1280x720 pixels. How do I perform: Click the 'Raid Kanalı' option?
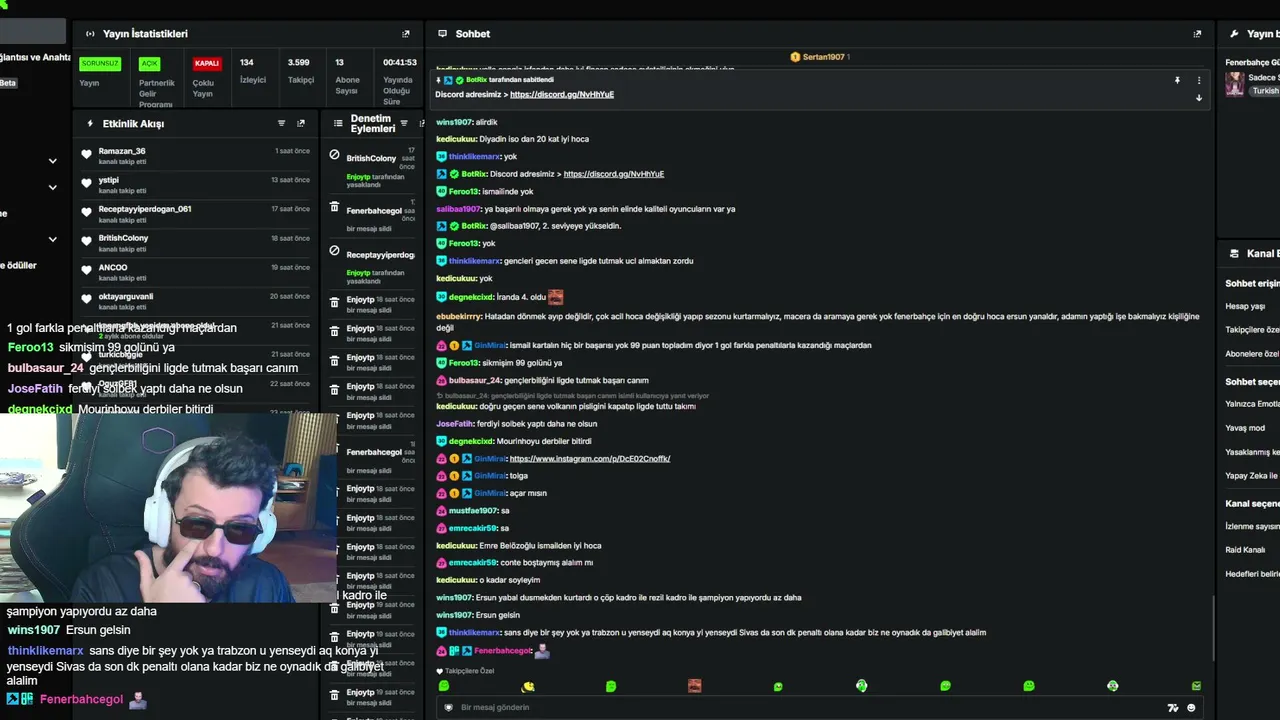(x=1245, y=550)
